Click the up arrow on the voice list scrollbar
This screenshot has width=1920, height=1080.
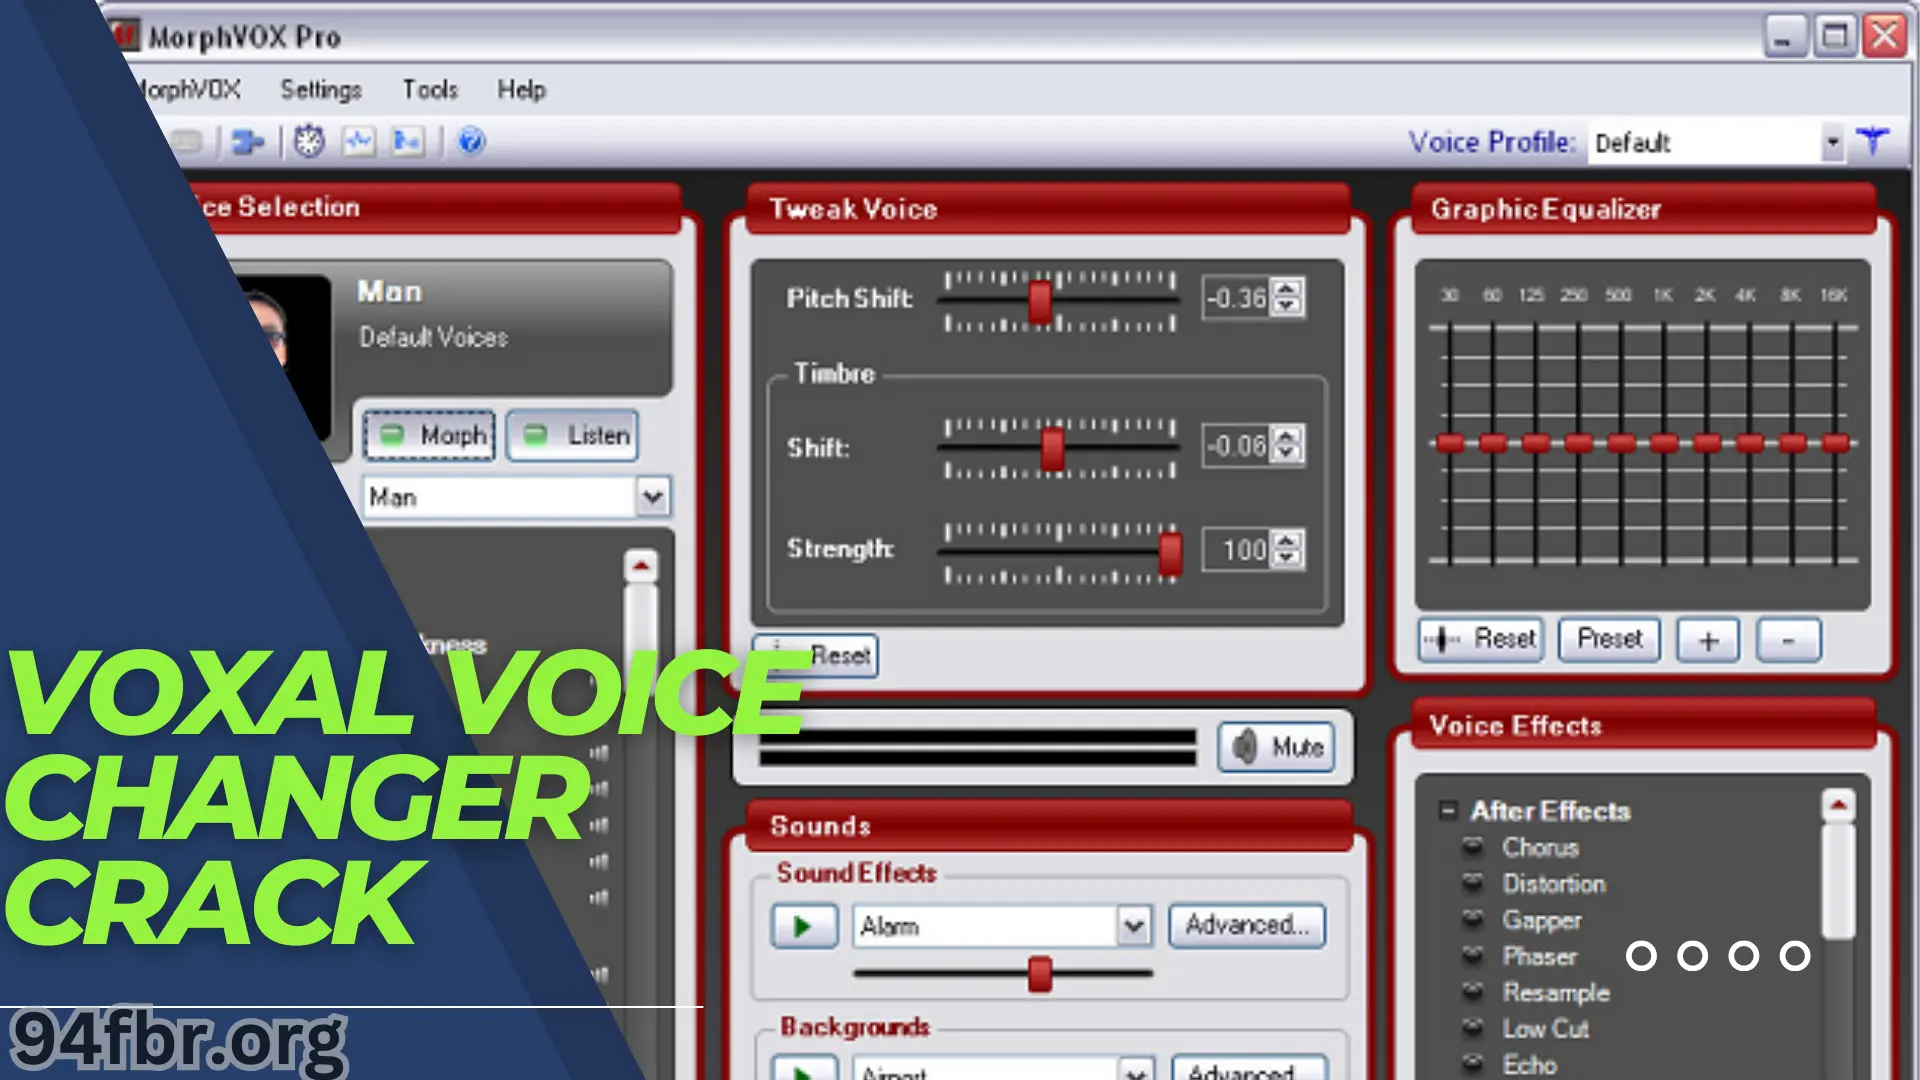pyautogui.click(x=641, y=566)
